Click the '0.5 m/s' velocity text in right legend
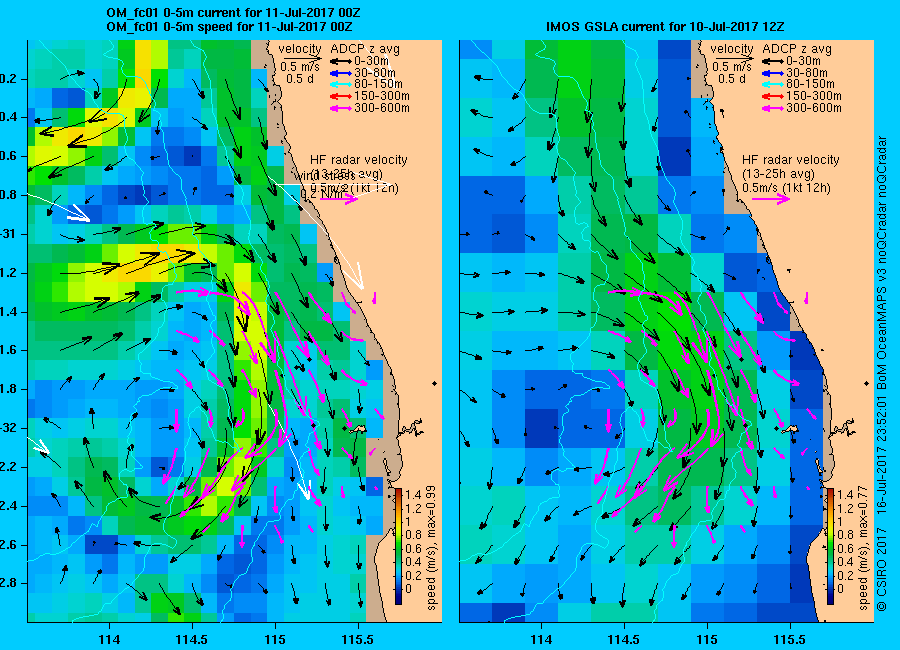Viewport: 900px width, 650px height. [x=732, y=67]
